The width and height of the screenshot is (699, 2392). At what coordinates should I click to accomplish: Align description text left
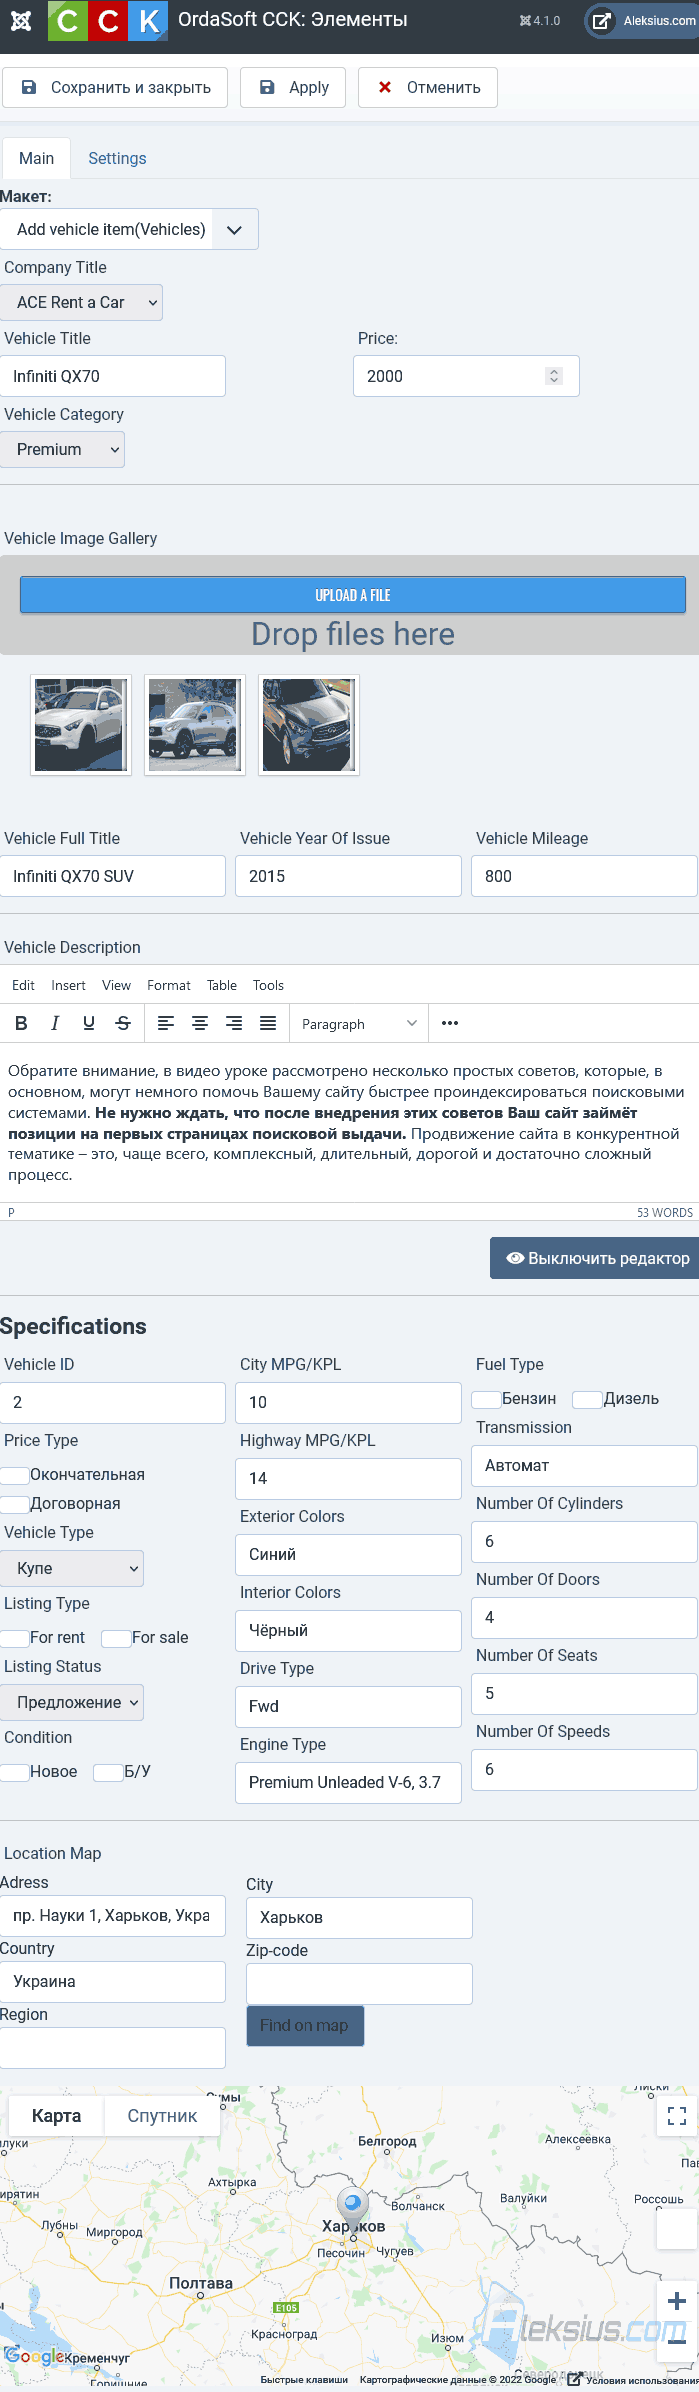point(166,1023)
